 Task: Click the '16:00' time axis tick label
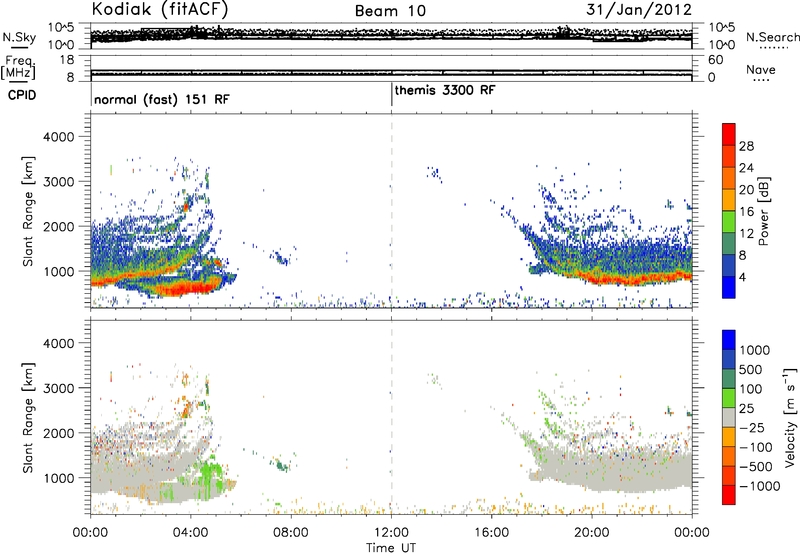click(x=491, y=533)
